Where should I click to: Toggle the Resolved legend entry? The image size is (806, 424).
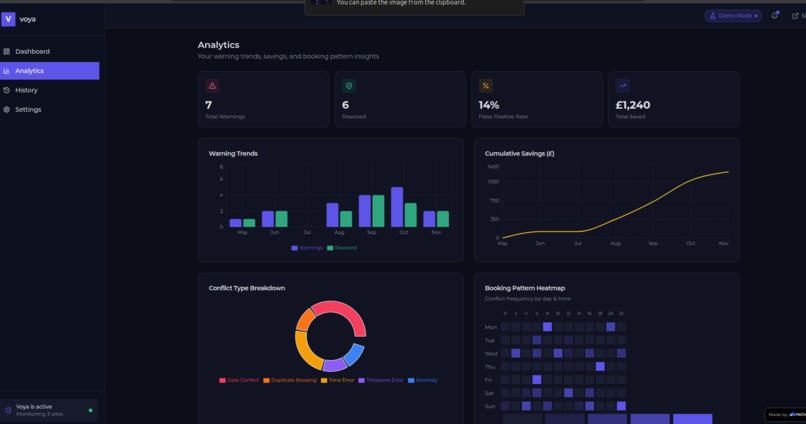342,248
